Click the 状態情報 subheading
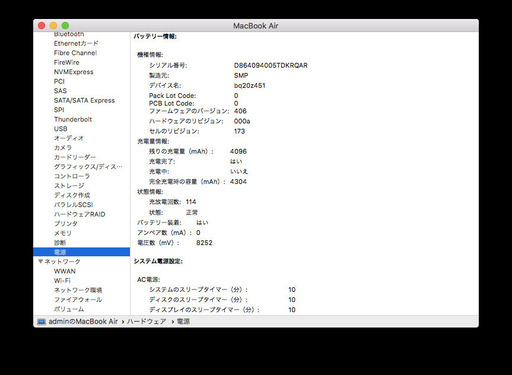 coord(150,192)
